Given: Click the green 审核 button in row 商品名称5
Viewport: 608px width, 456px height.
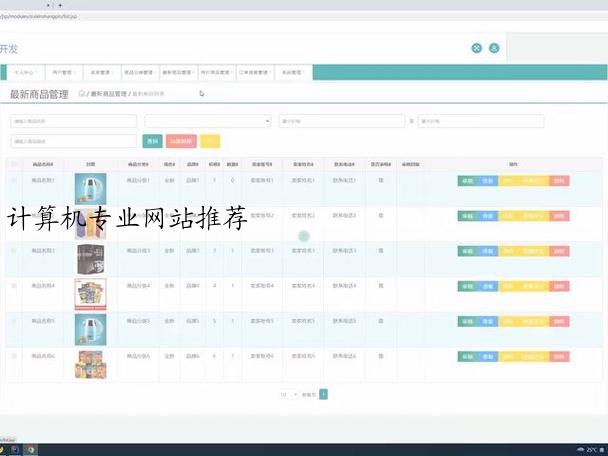Looking at the screenshot, I should [x=467, y=321].
